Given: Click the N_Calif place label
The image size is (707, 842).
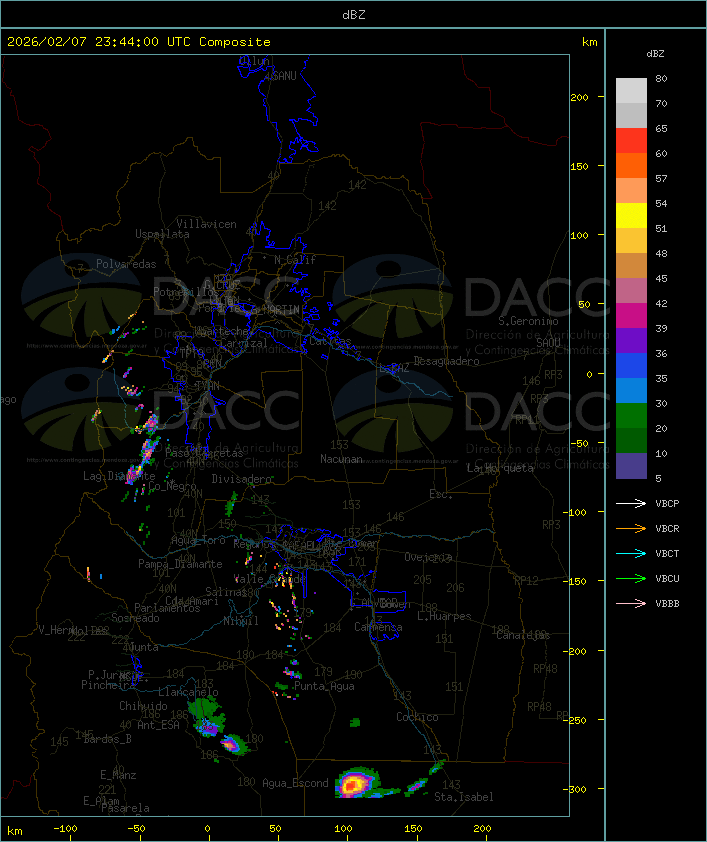Looking at the screenshot, I should [295, 260].
